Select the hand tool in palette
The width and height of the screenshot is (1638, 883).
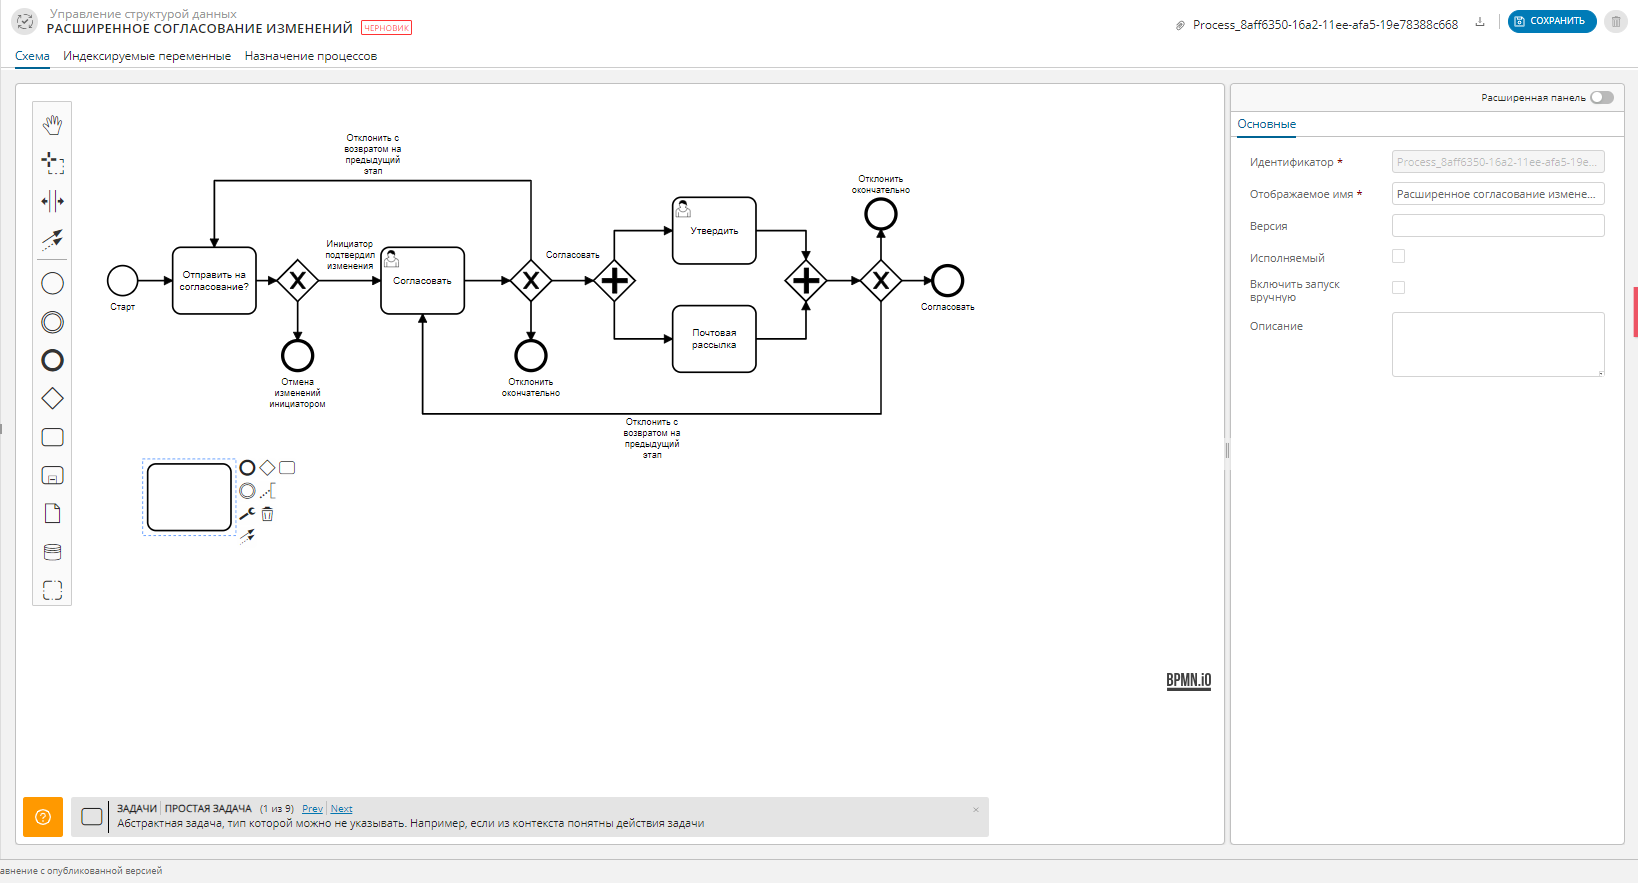52,125
